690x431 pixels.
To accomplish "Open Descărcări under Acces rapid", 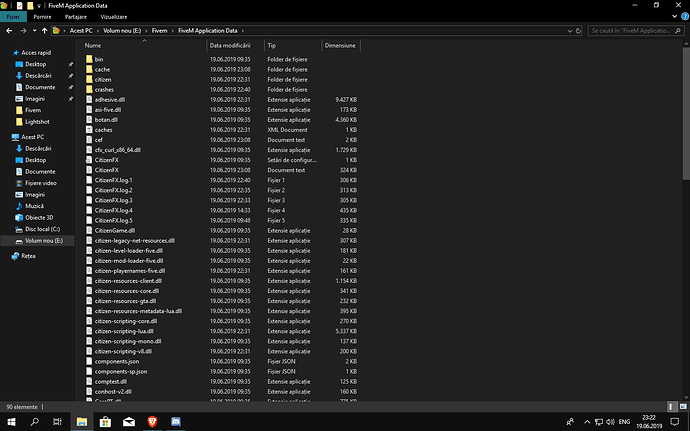I will pyautogui.click(x=38, y=76).
